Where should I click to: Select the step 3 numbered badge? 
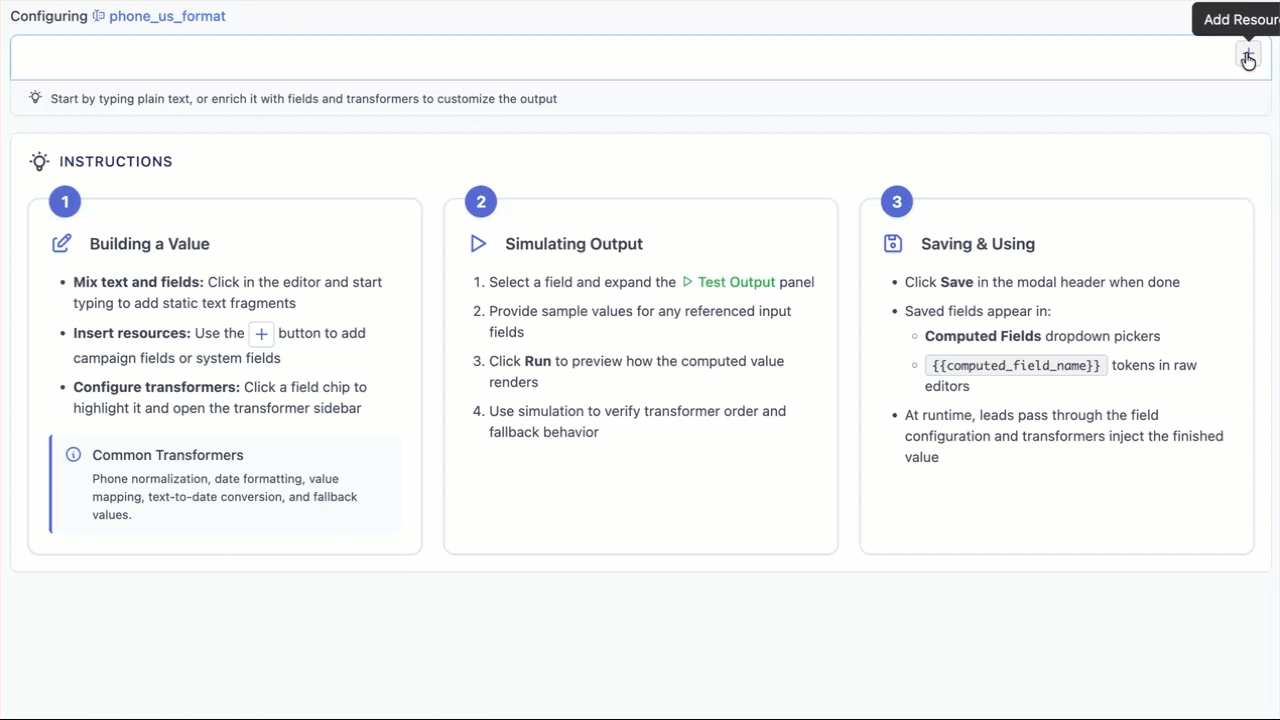(x=896, y=202)
